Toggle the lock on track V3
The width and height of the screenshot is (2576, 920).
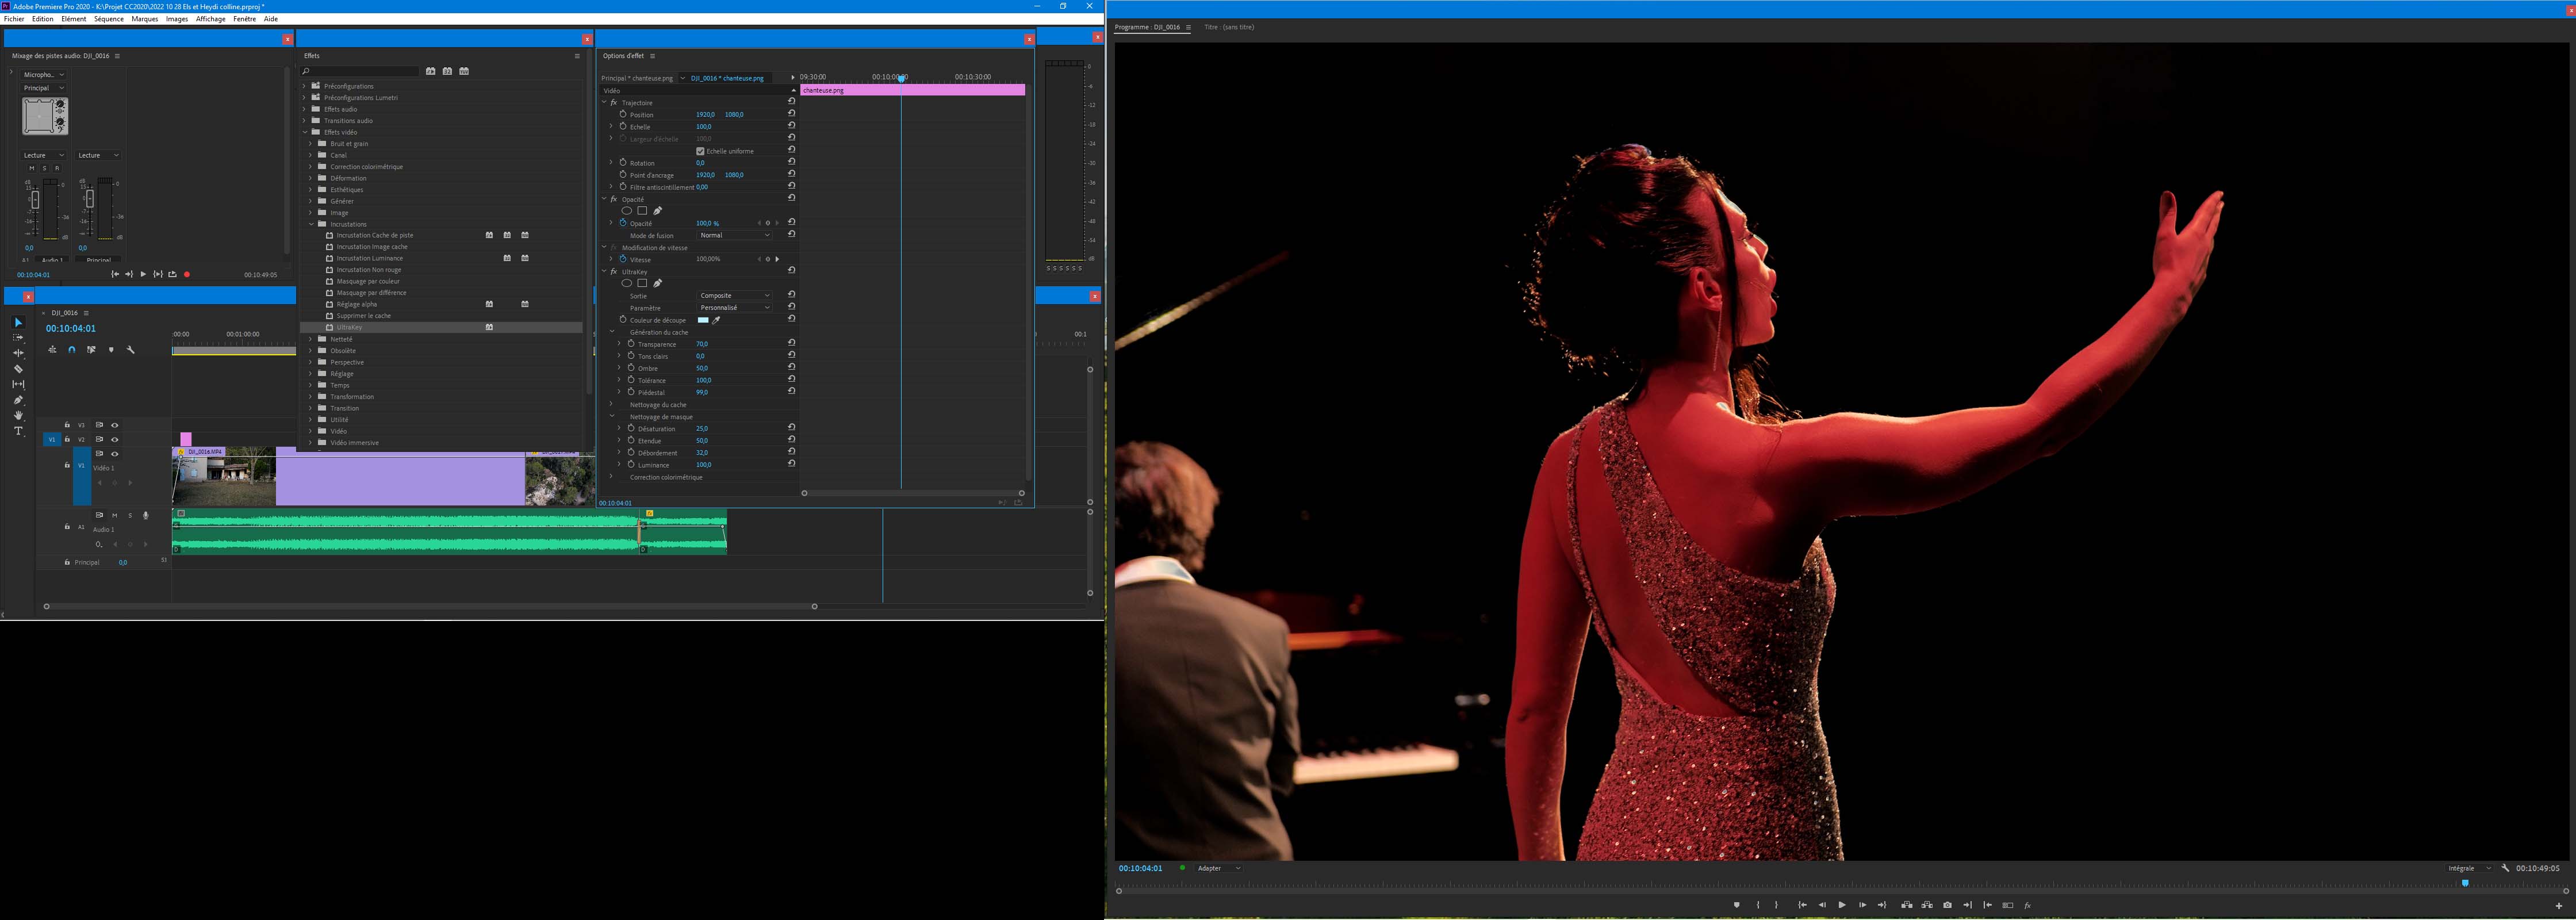tap(68, 425)
